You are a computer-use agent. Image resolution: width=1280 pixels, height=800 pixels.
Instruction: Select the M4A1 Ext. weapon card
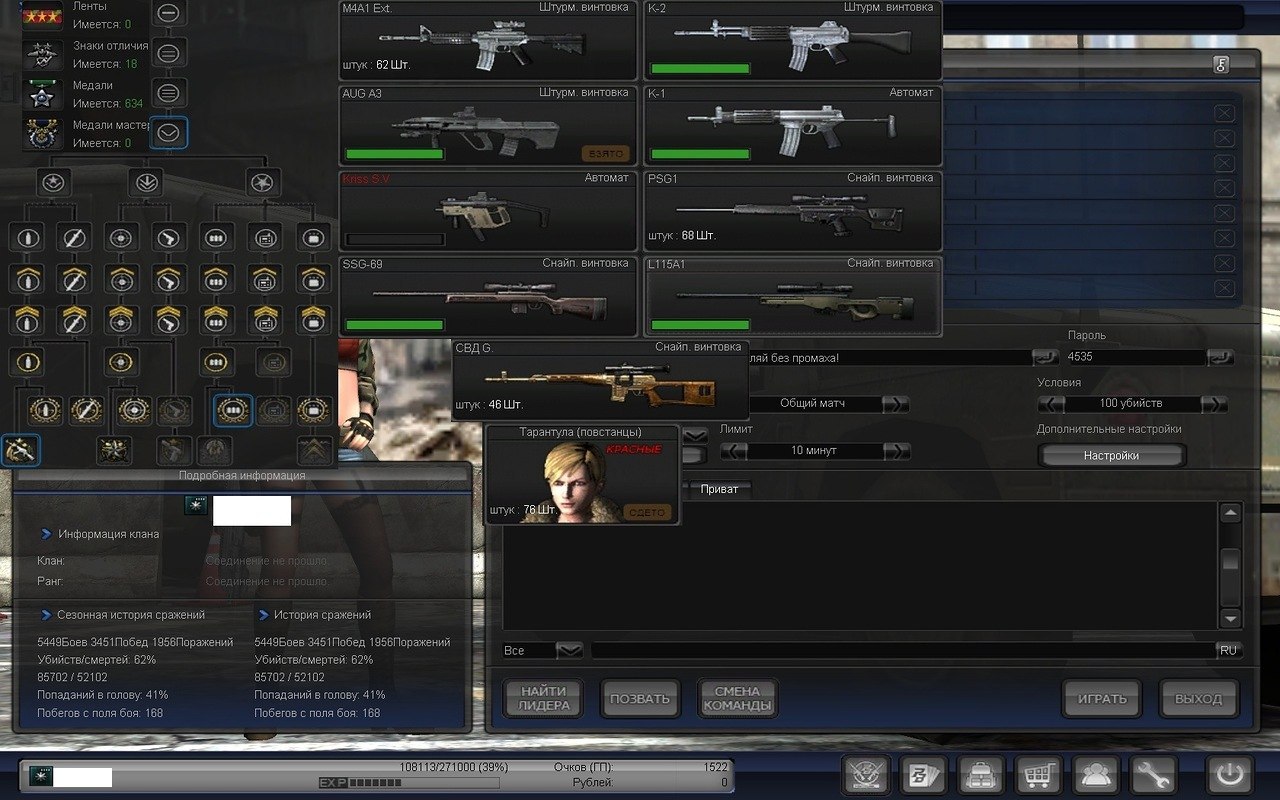click(488, 40)
